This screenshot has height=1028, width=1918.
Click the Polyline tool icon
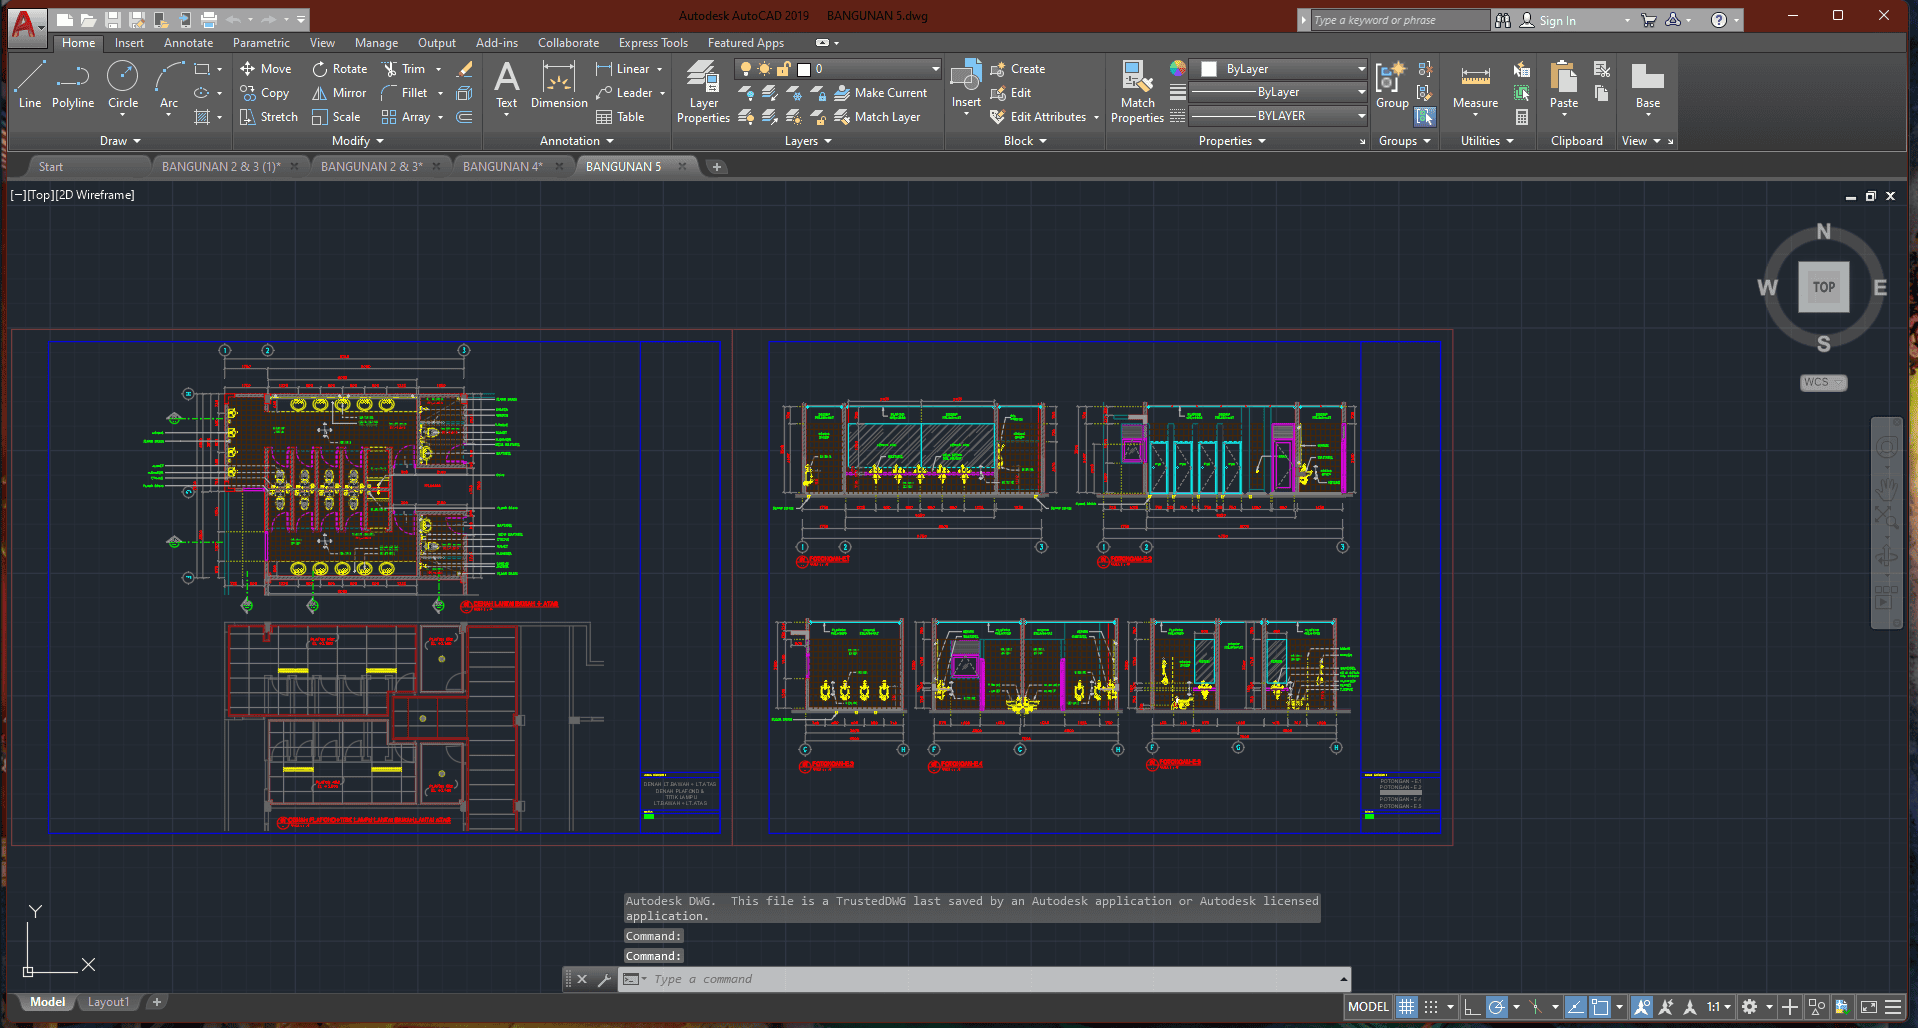[x=73, y=83]
